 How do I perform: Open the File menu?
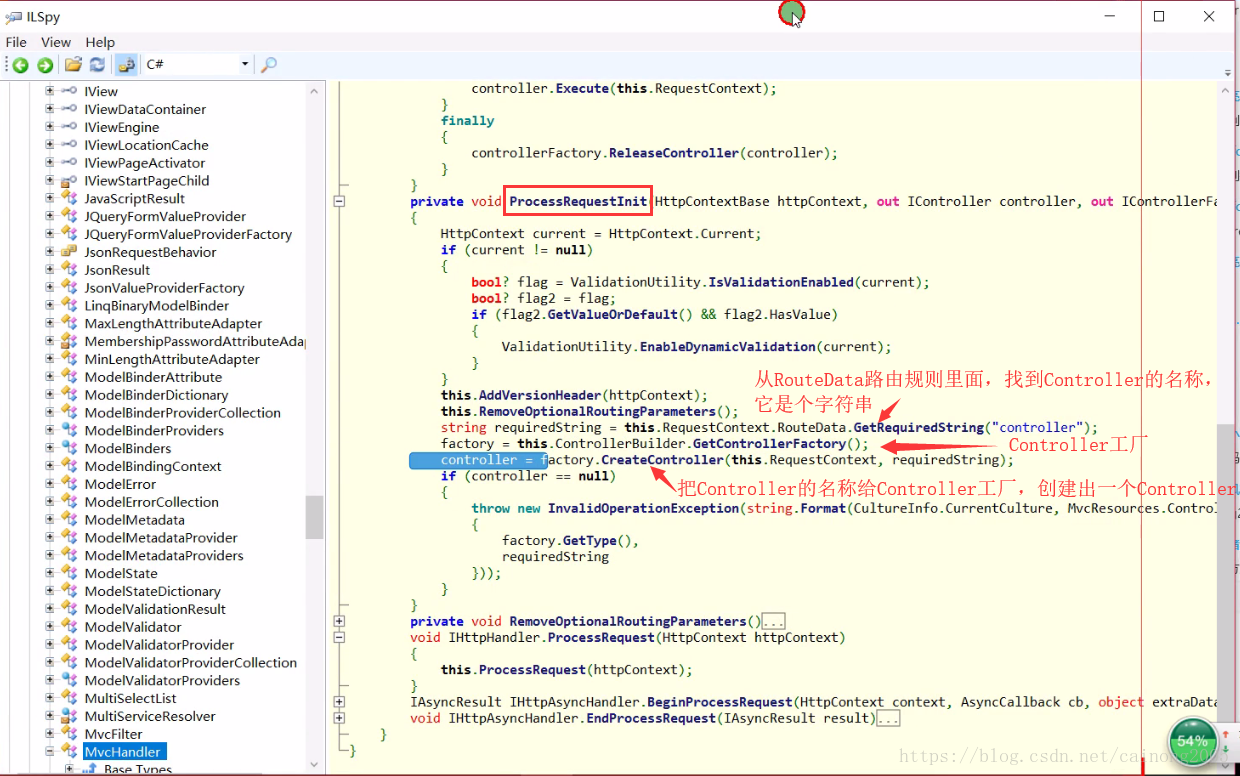click(x=16, y=42)
